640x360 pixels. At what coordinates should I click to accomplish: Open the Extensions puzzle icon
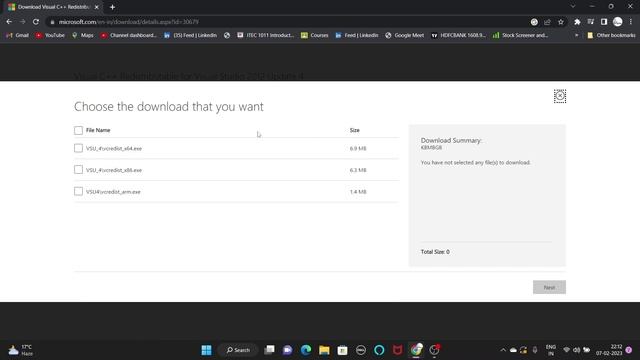coord(577,22)
